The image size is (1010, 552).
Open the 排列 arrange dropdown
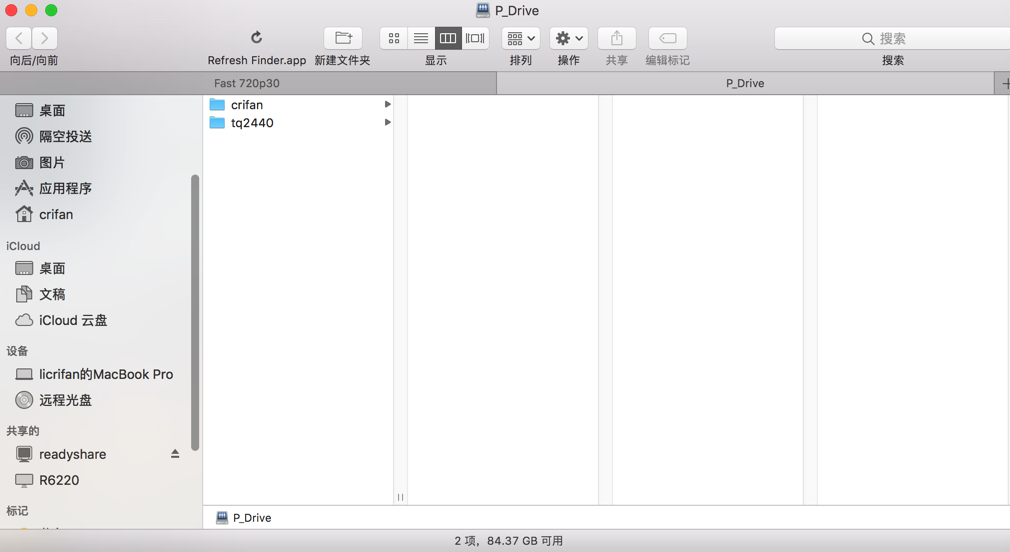coord(521,39)
